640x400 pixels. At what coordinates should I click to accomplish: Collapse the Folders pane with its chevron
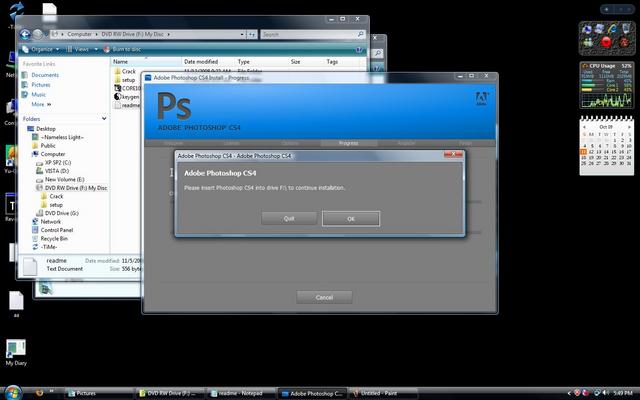click(104, 119)
